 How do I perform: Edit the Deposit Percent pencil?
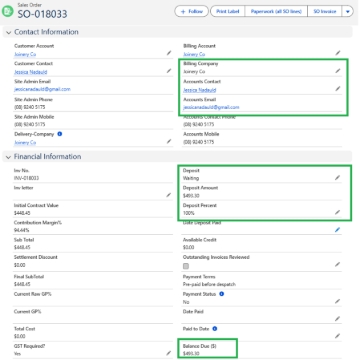pos(338,212)
